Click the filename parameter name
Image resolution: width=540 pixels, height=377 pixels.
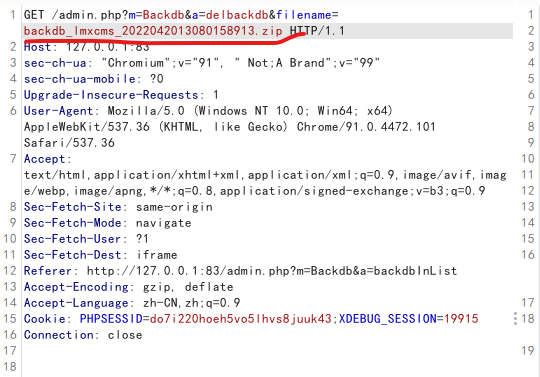(304, 15)
